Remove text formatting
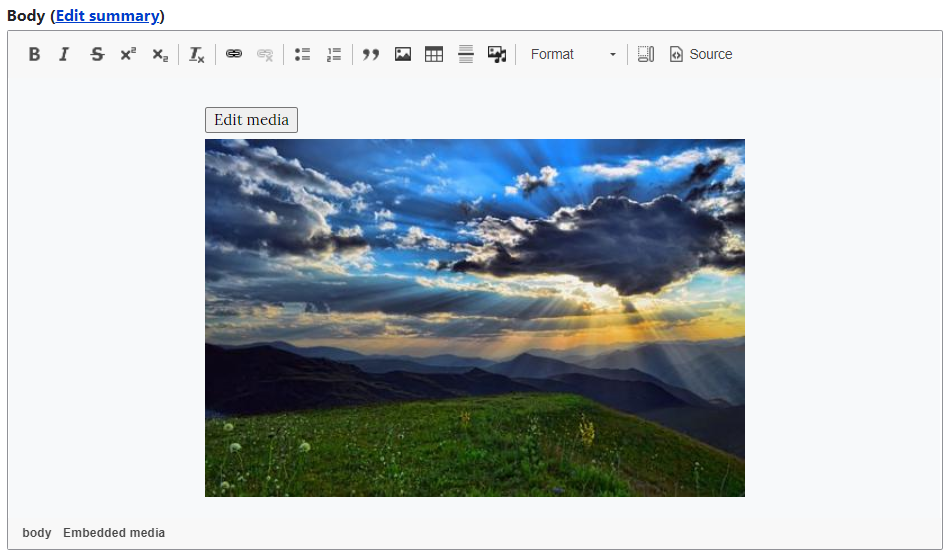The width and height of the screenshot is (948, 552). click(x=196, y=54)
